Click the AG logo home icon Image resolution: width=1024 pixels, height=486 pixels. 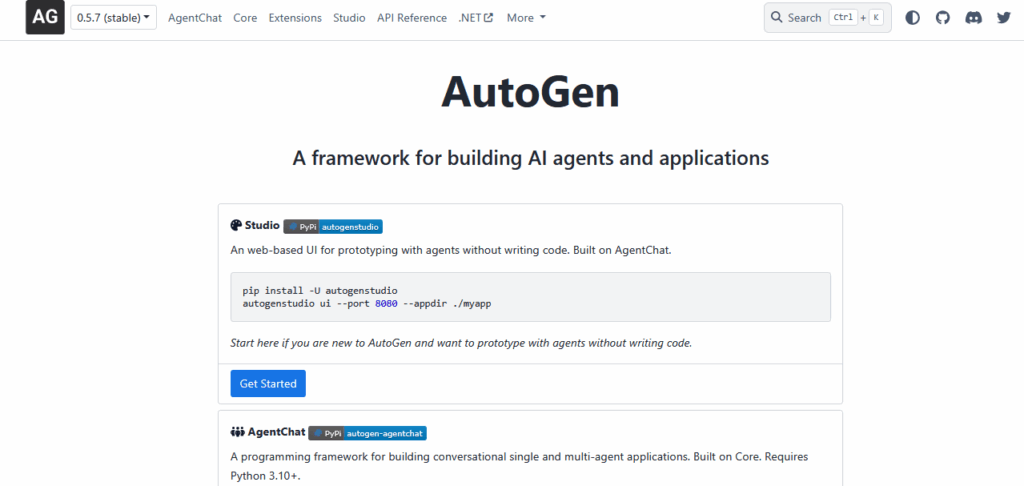[x=45, y=18]
